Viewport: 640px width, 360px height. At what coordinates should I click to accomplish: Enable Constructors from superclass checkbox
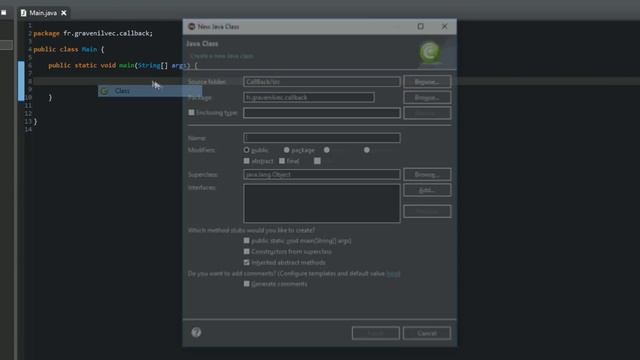click(247, 251)
